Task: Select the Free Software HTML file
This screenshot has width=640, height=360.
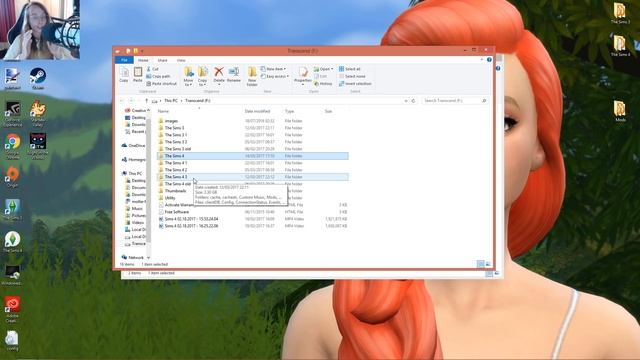Action: [x=173, y=212]
